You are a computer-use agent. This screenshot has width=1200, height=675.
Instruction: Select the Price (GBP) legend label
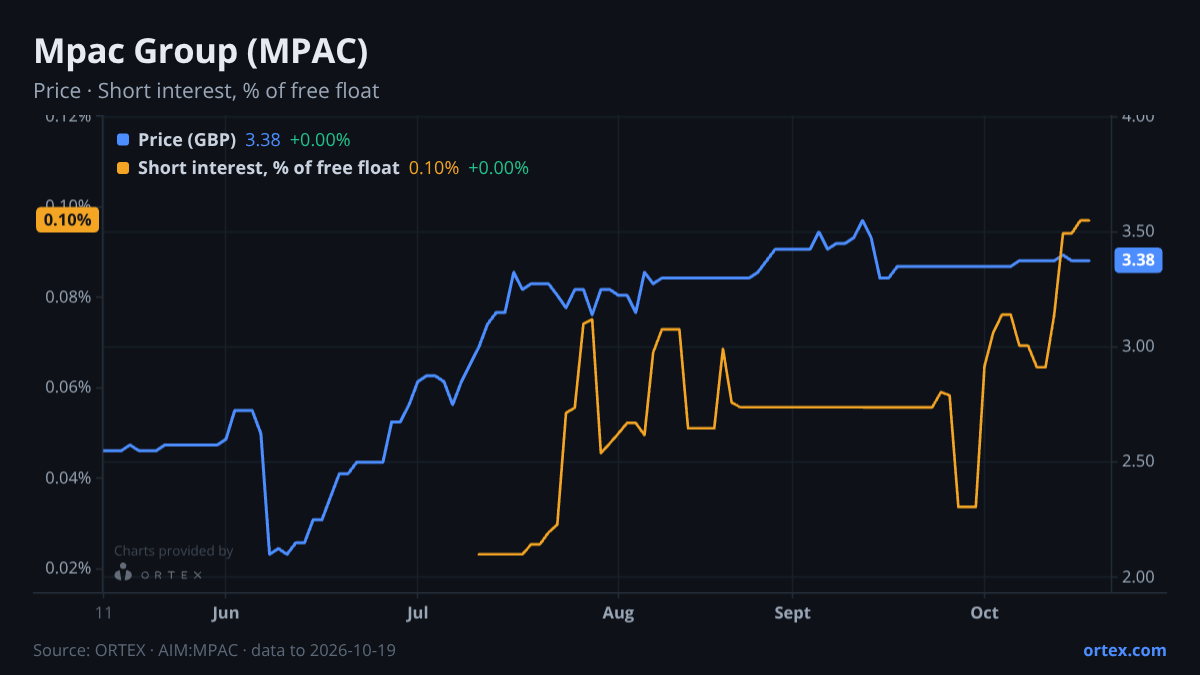coord(187,140)
